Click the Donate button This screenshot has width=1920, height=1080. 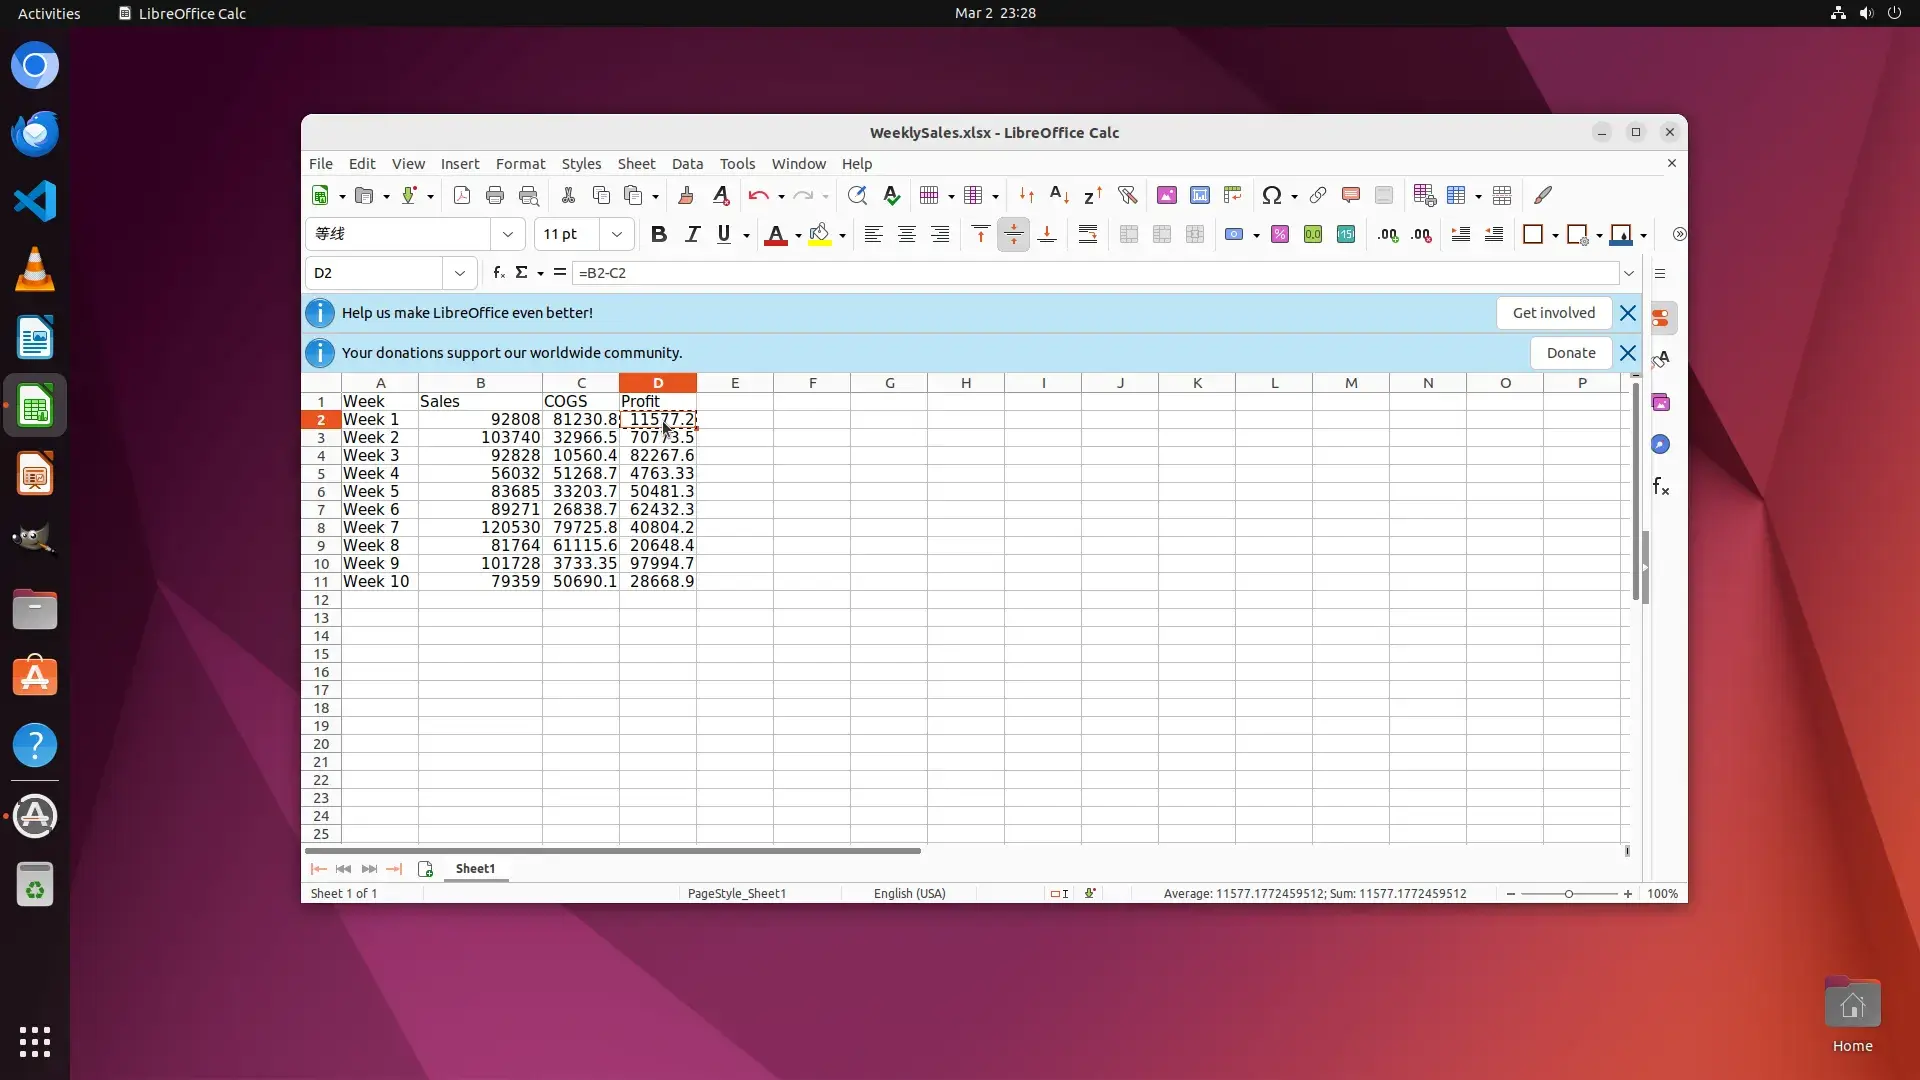click(1570, 353)
